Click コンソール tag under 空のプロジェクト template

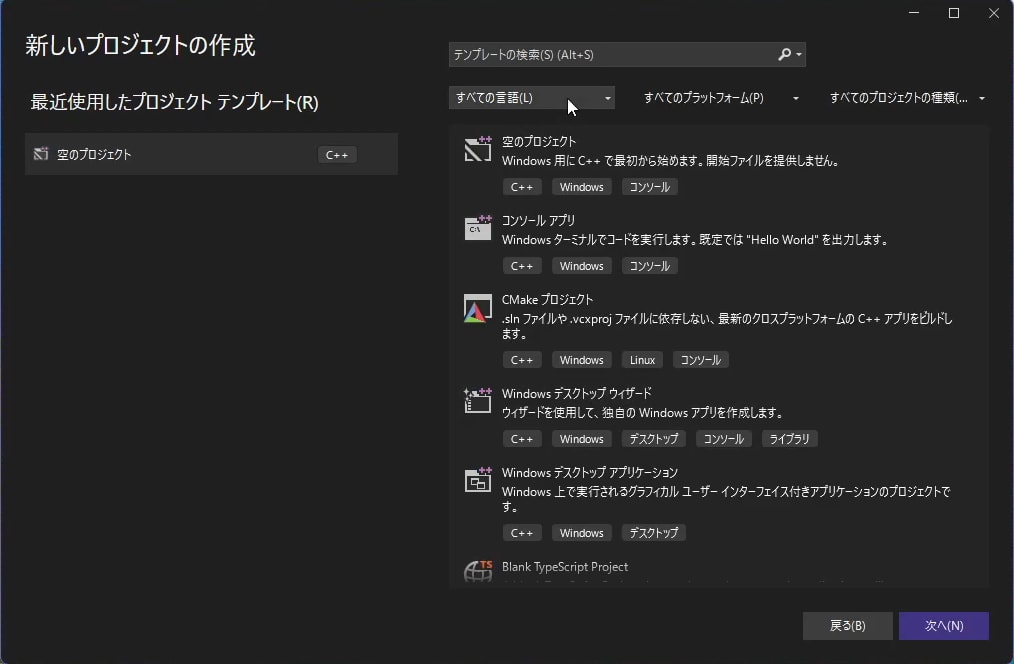tap(649, 187)
